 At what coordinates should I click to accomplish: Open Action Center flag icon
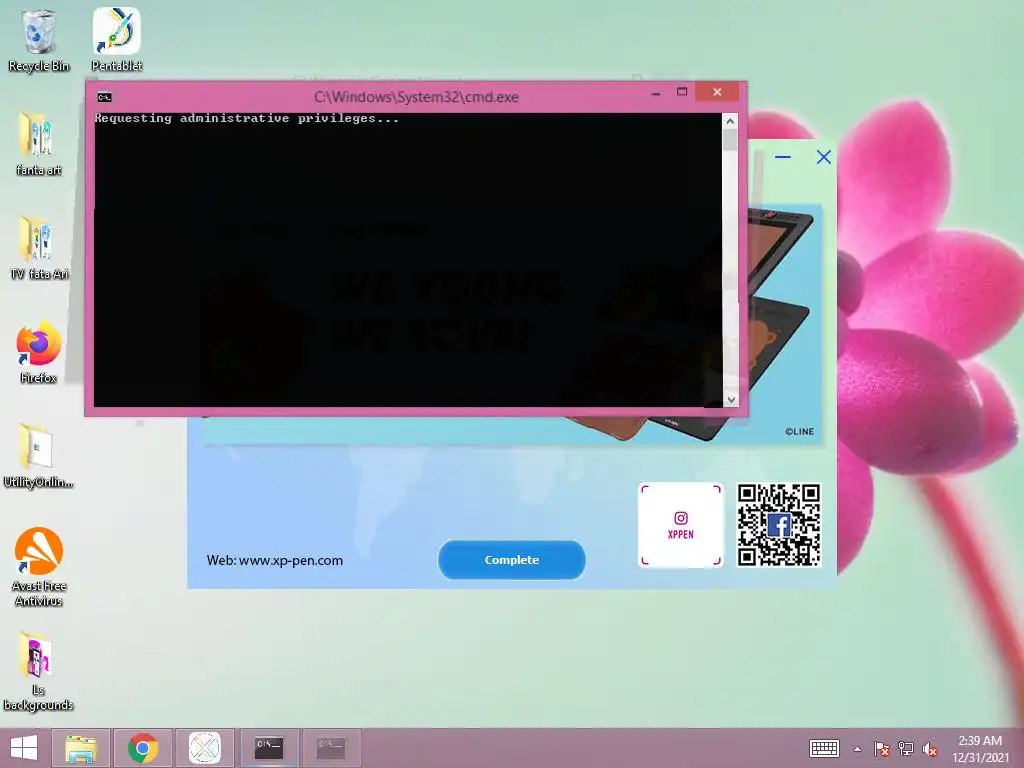coord(882,749)
